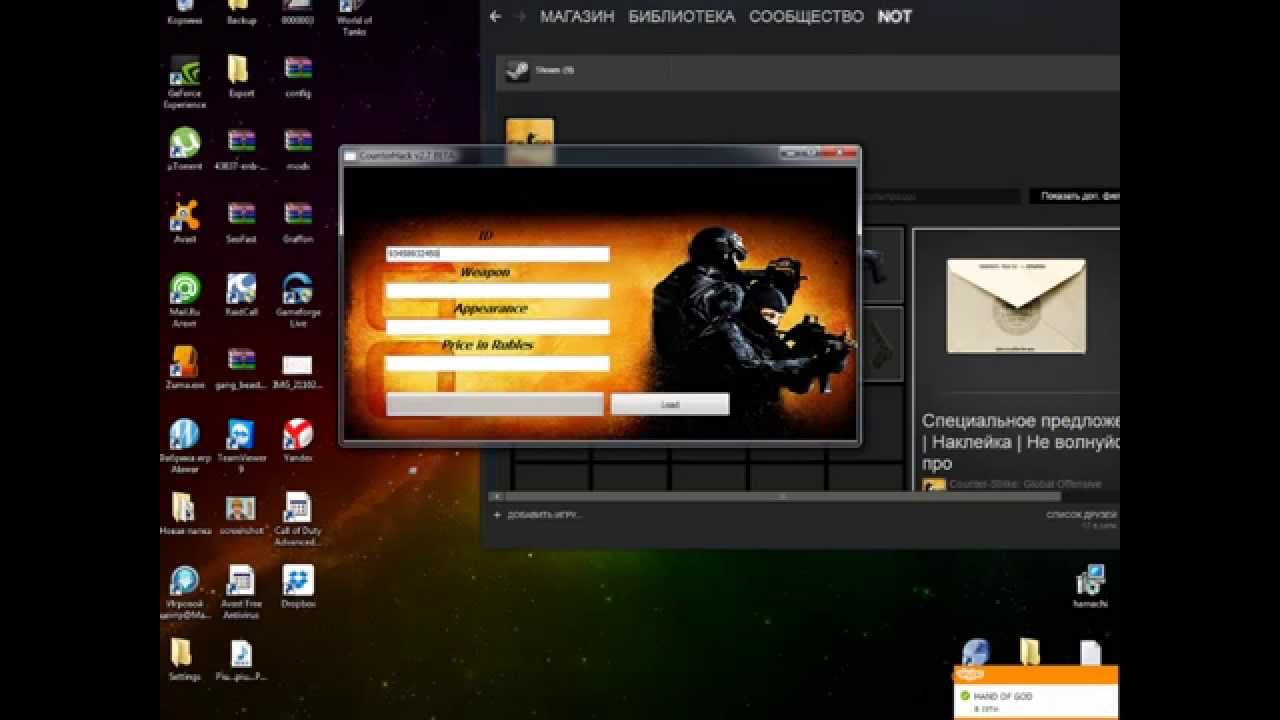Click the Counter-Strike: Global Offensive item label
Viewport: 1280px width, 720px height.
coord(1025,484)
